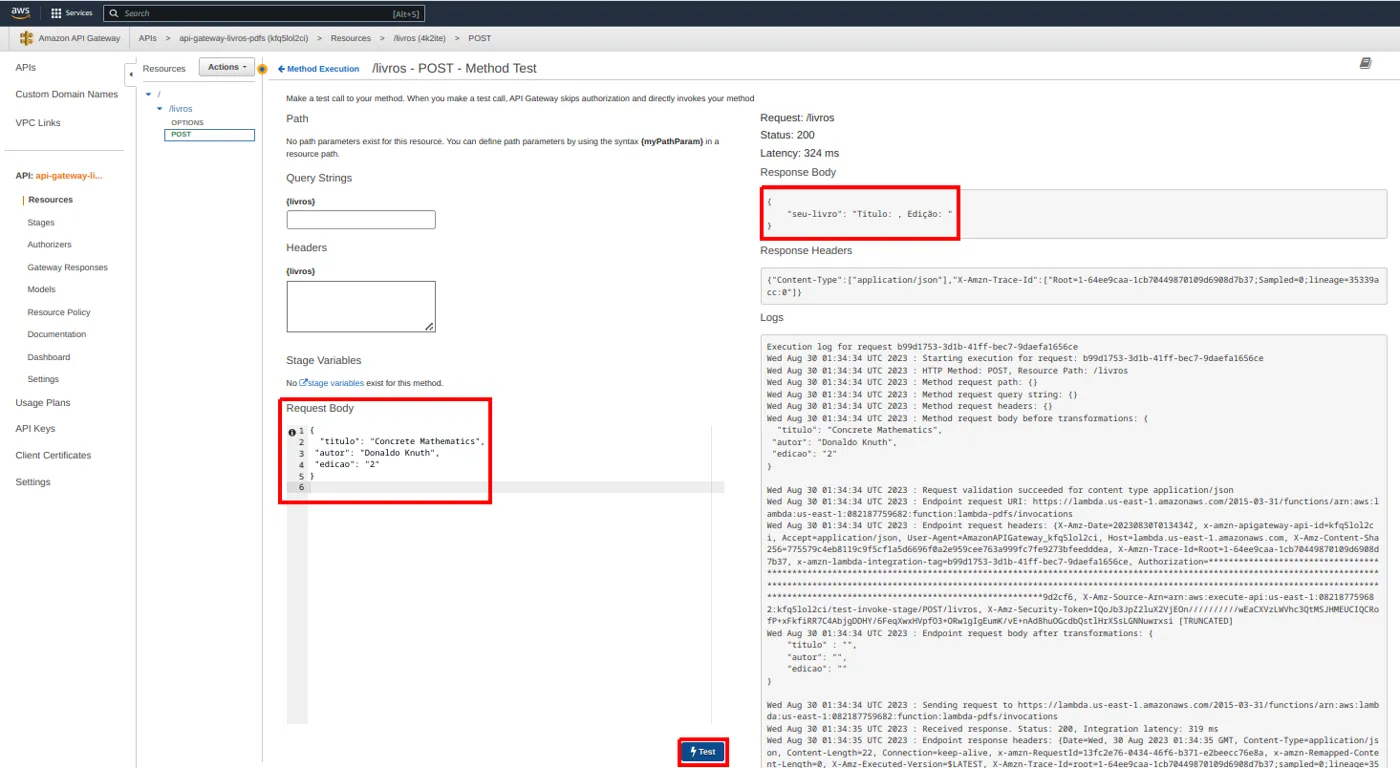Click the Response Body JSON box
1400x768 pixels.
(1073, 213)
